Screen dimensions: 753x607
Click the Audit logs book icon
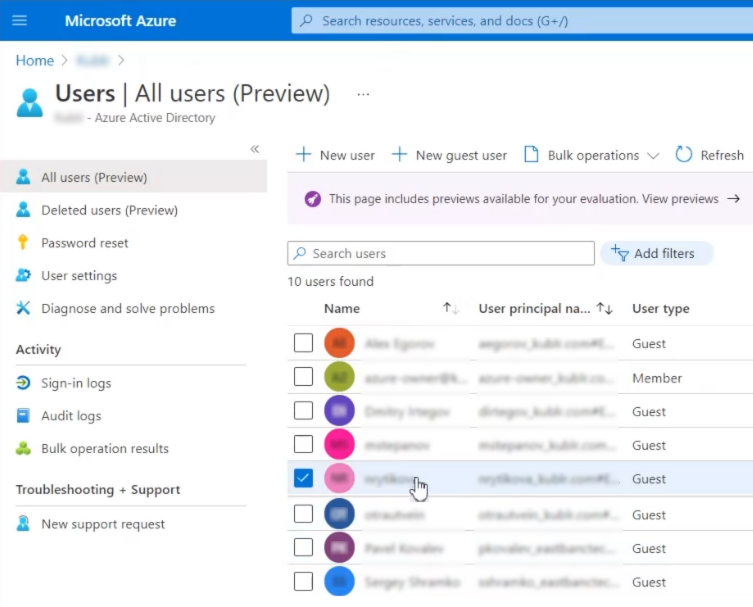(x=23, y=415)
